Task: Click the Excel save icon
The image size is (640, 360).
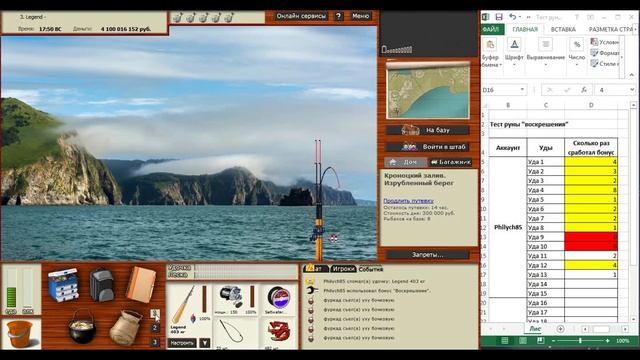Action: [499, 17]
